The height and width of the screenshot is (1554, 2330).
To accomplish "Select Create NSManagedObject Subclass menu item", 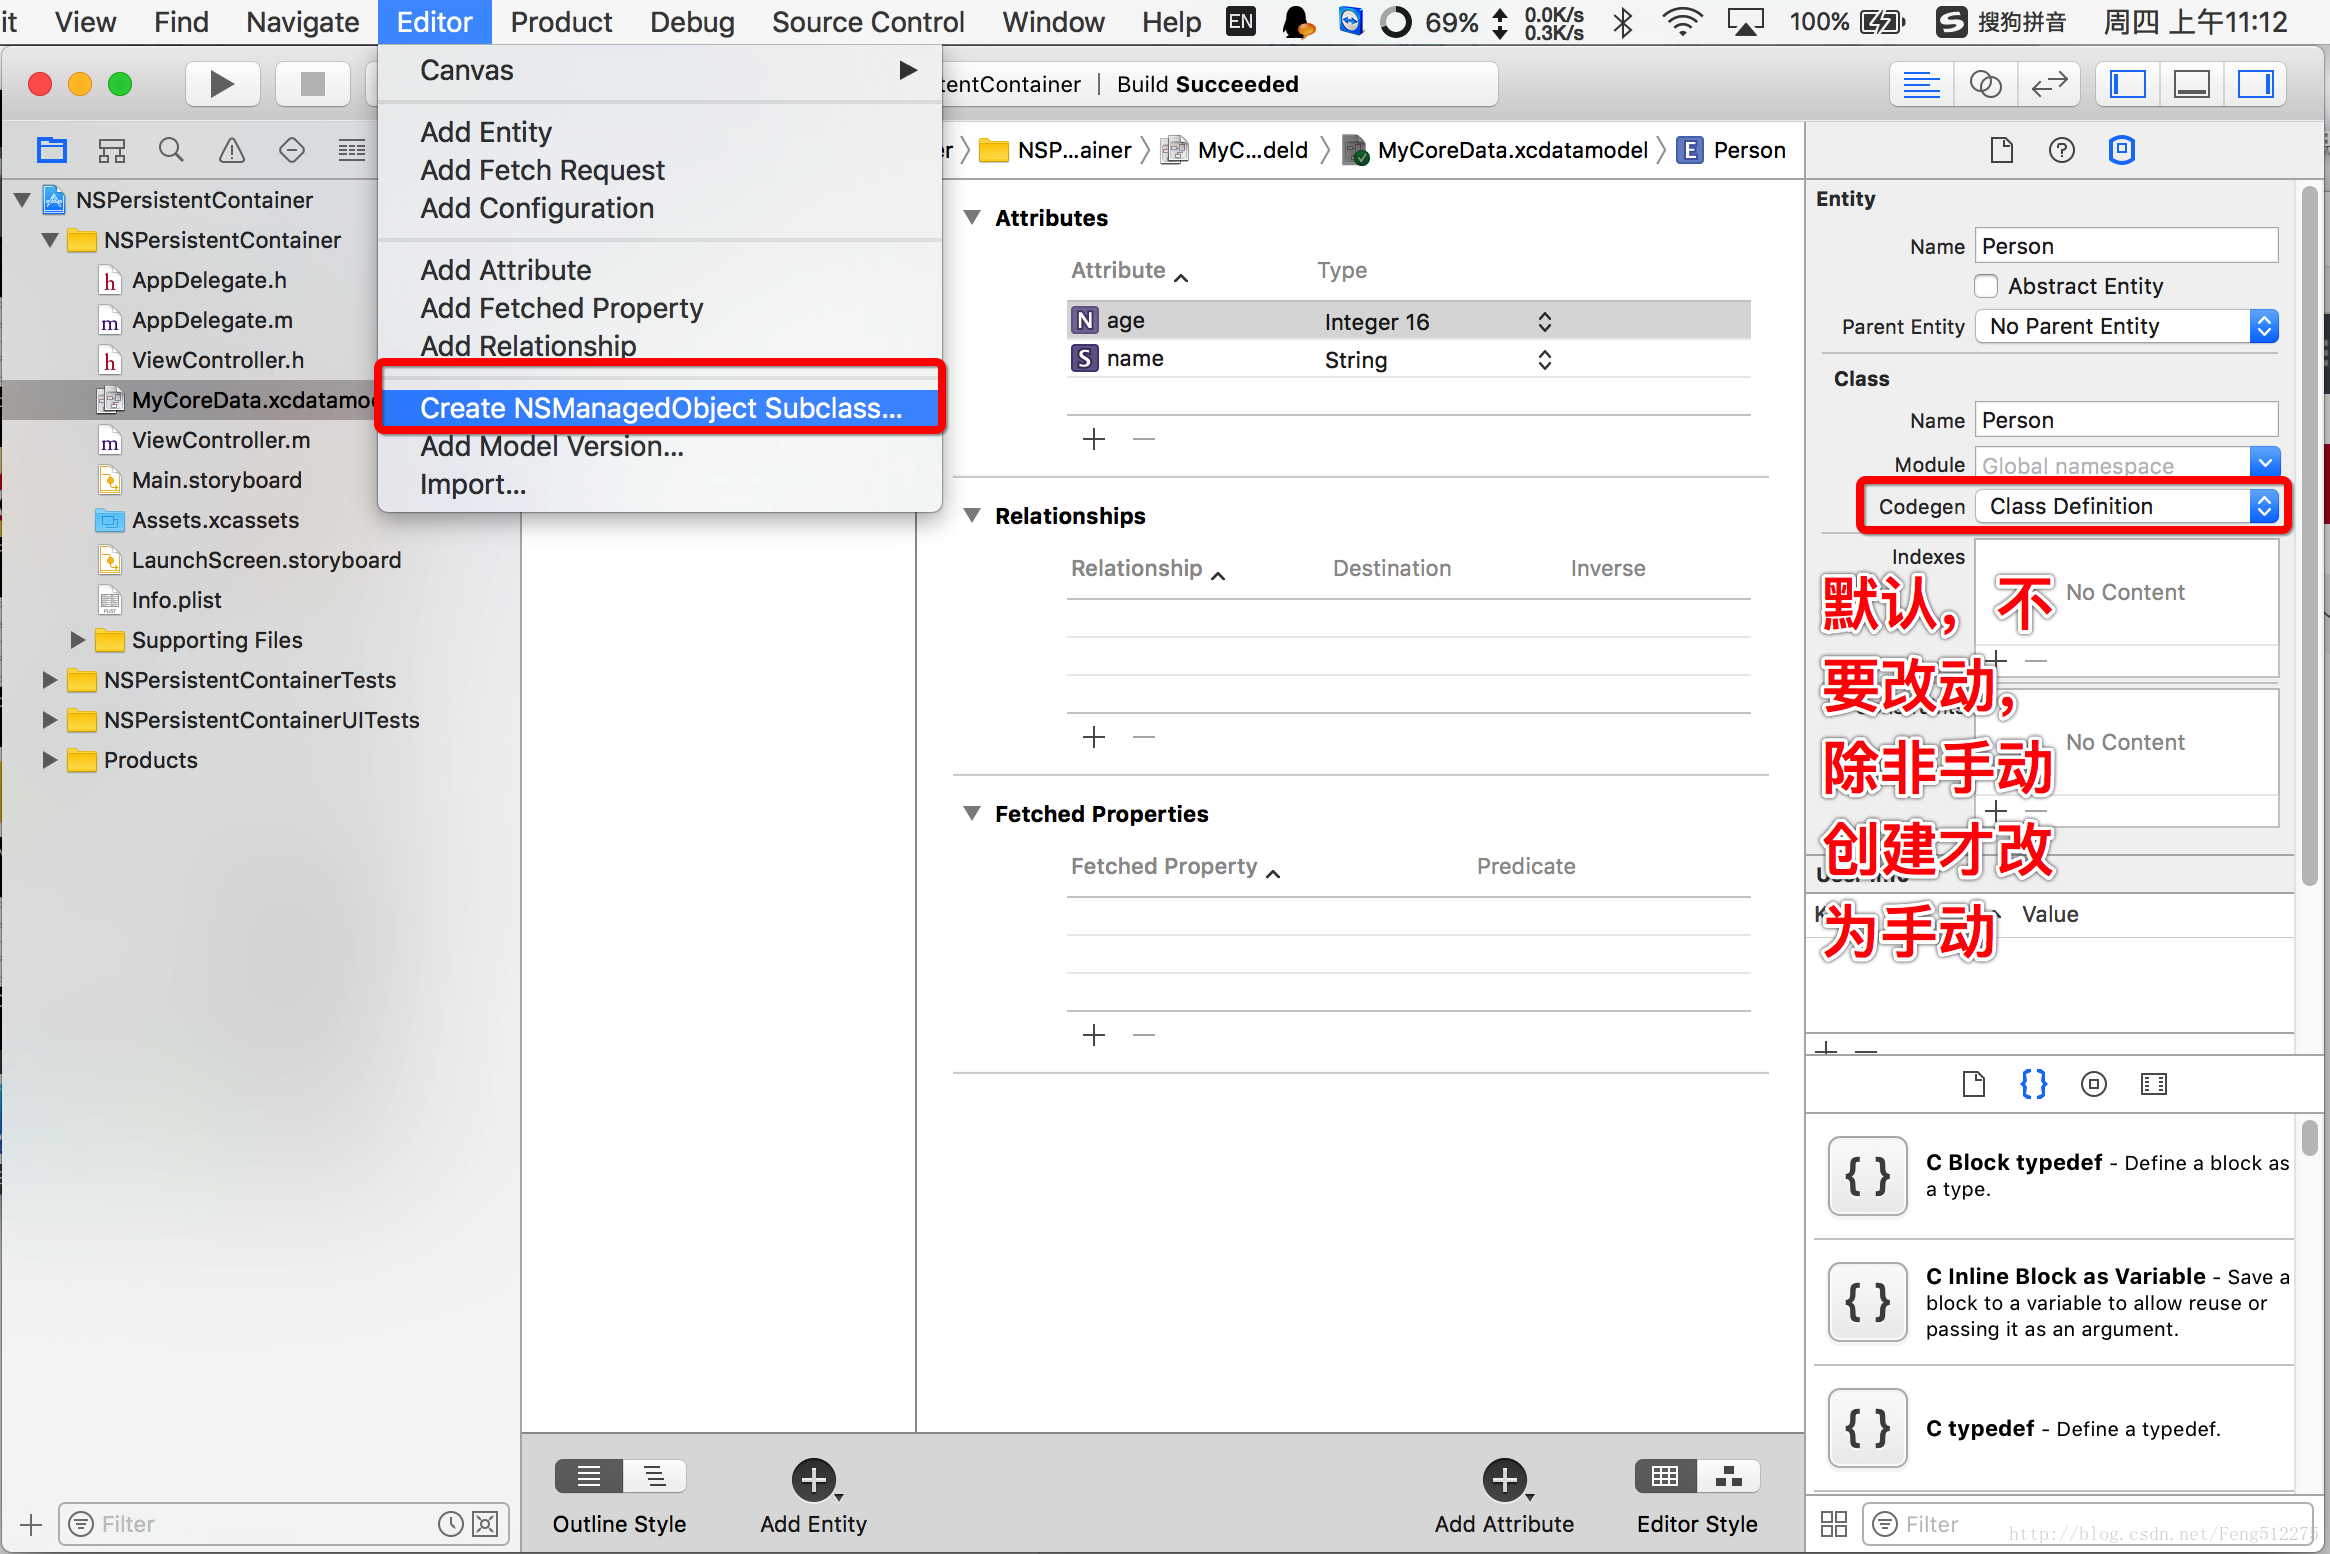I will (660, 408).
